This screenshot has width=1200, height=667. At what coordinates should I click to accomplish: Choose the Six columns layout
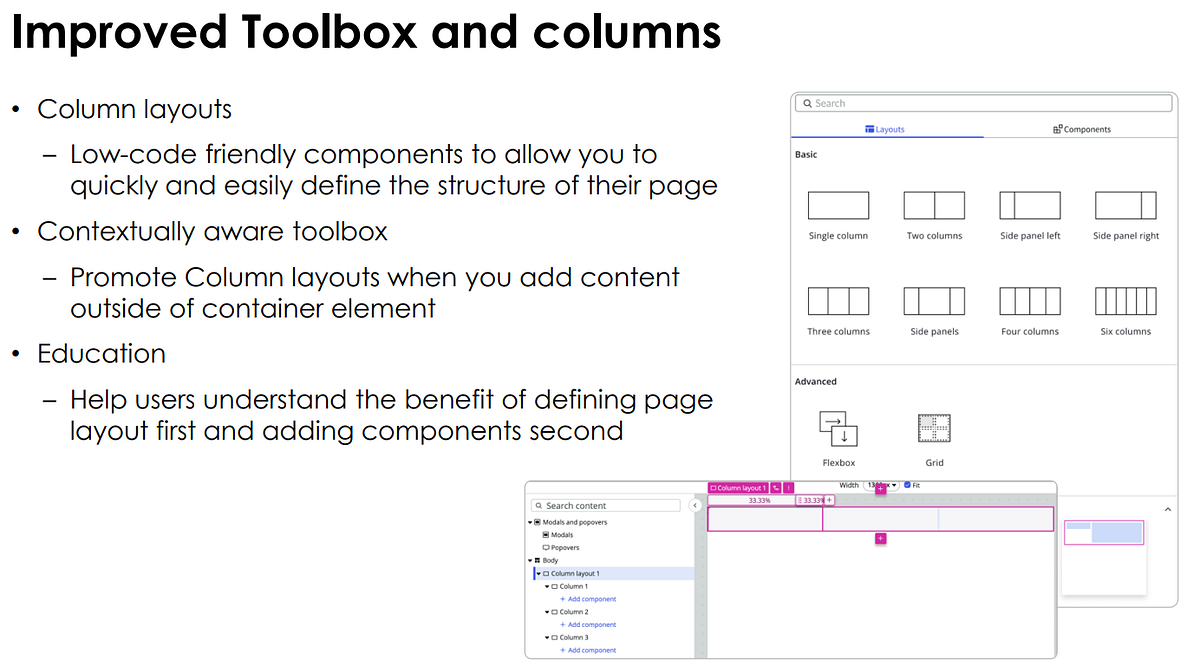point(1126,302)
